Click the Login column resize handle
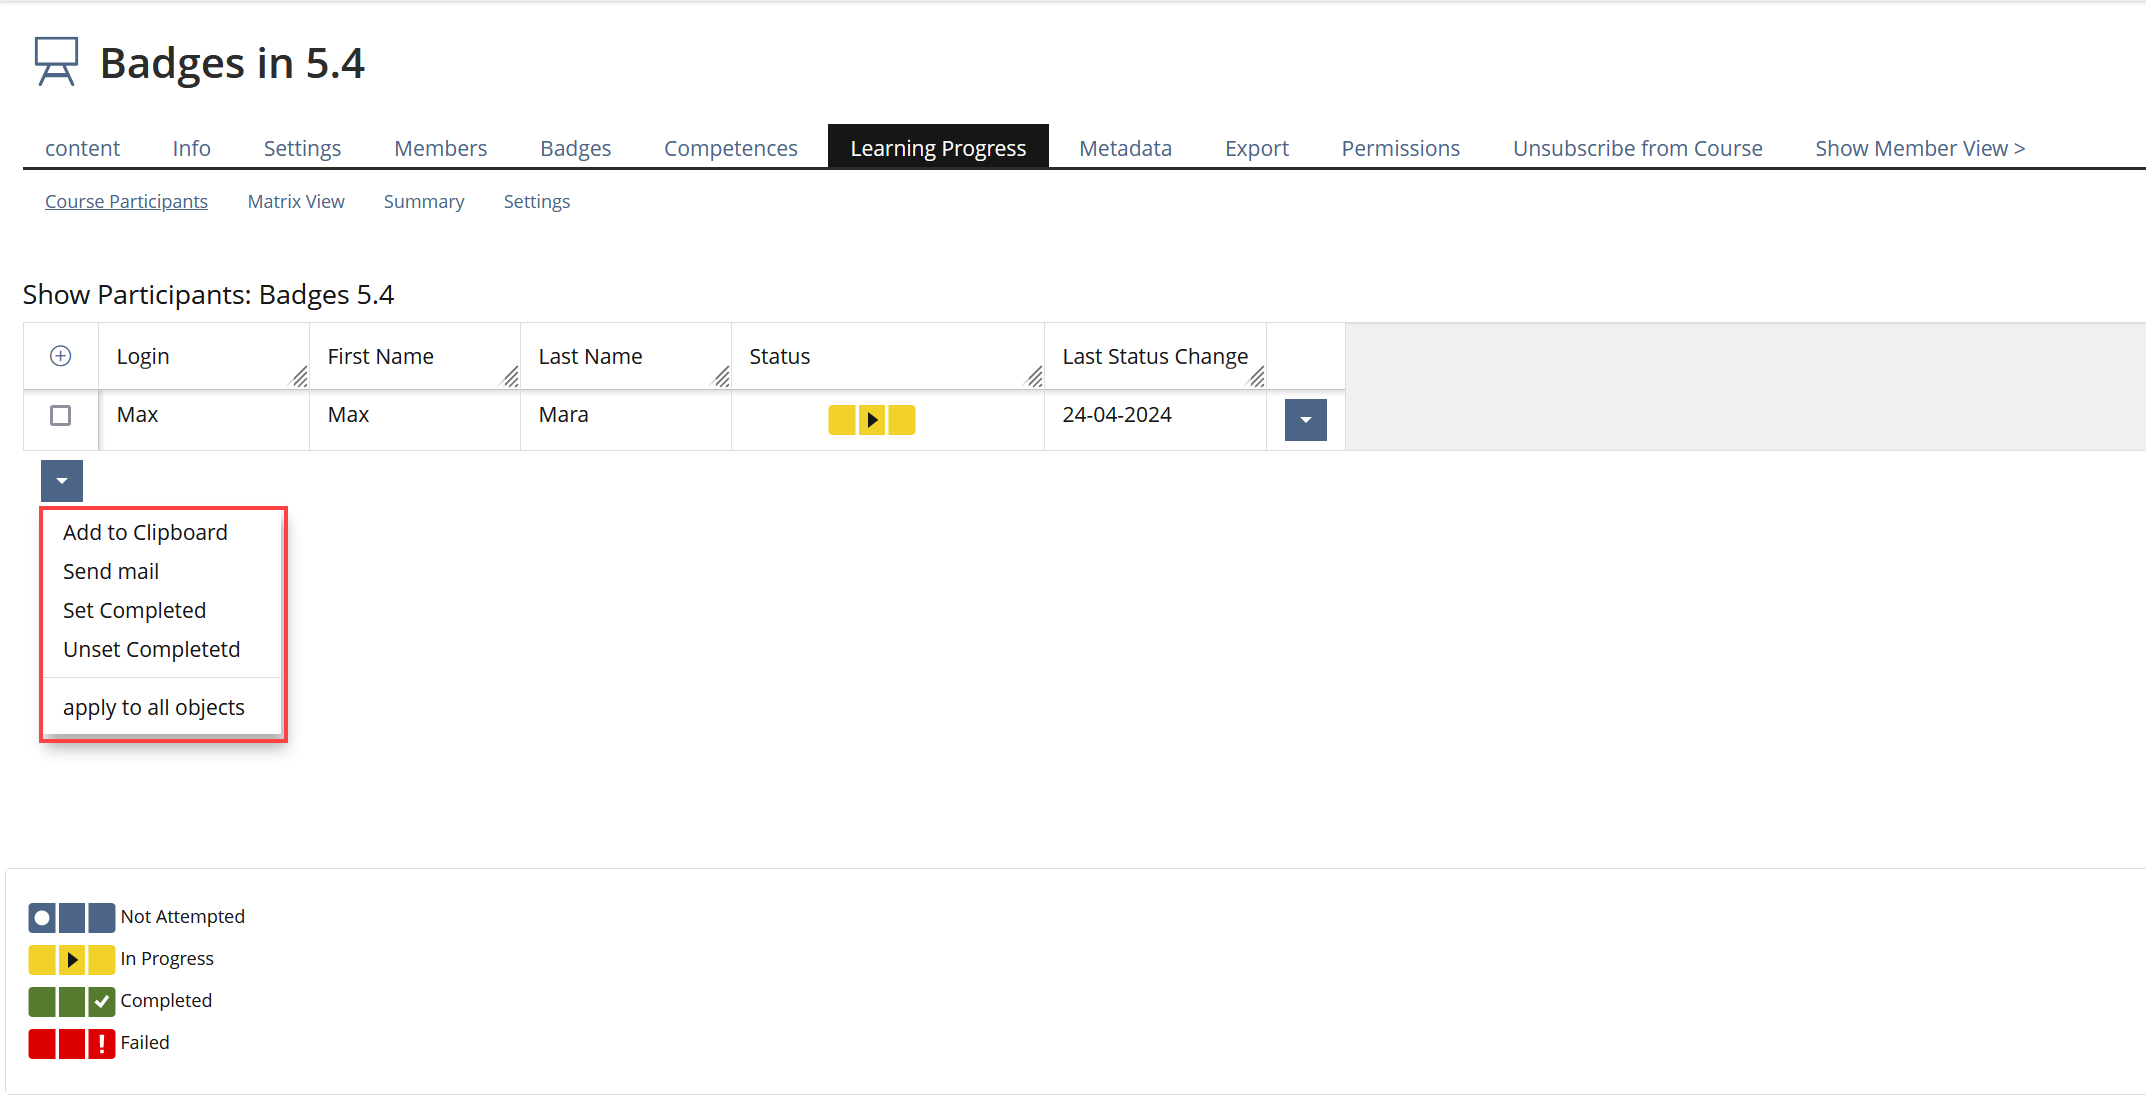The width and height of the screenshot is (2146, 1105). (299, 377)
